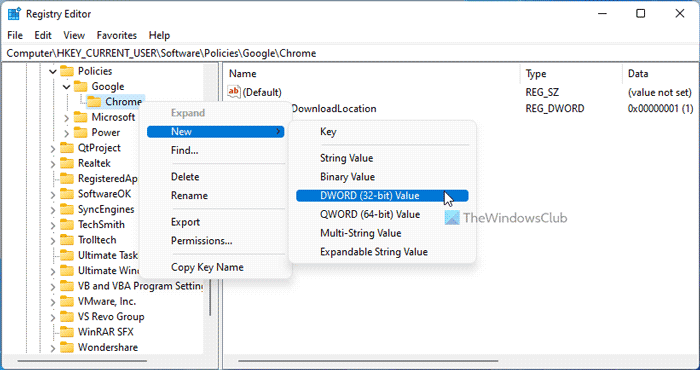Click the Ultimate Task folder icon
Image resolution: width=700 pixels, height=370 pixels.
(67, 255)
